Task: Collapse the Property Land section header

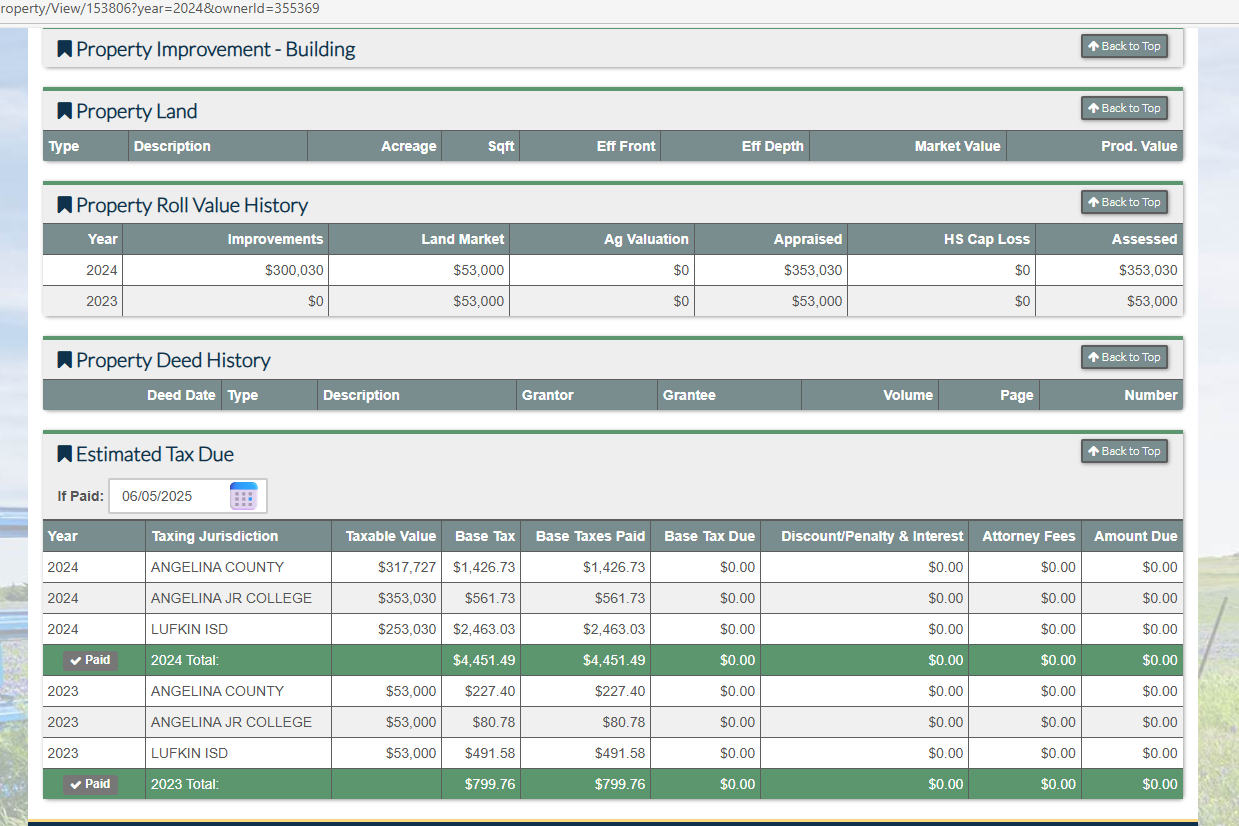Action: [x=137, y=111]
